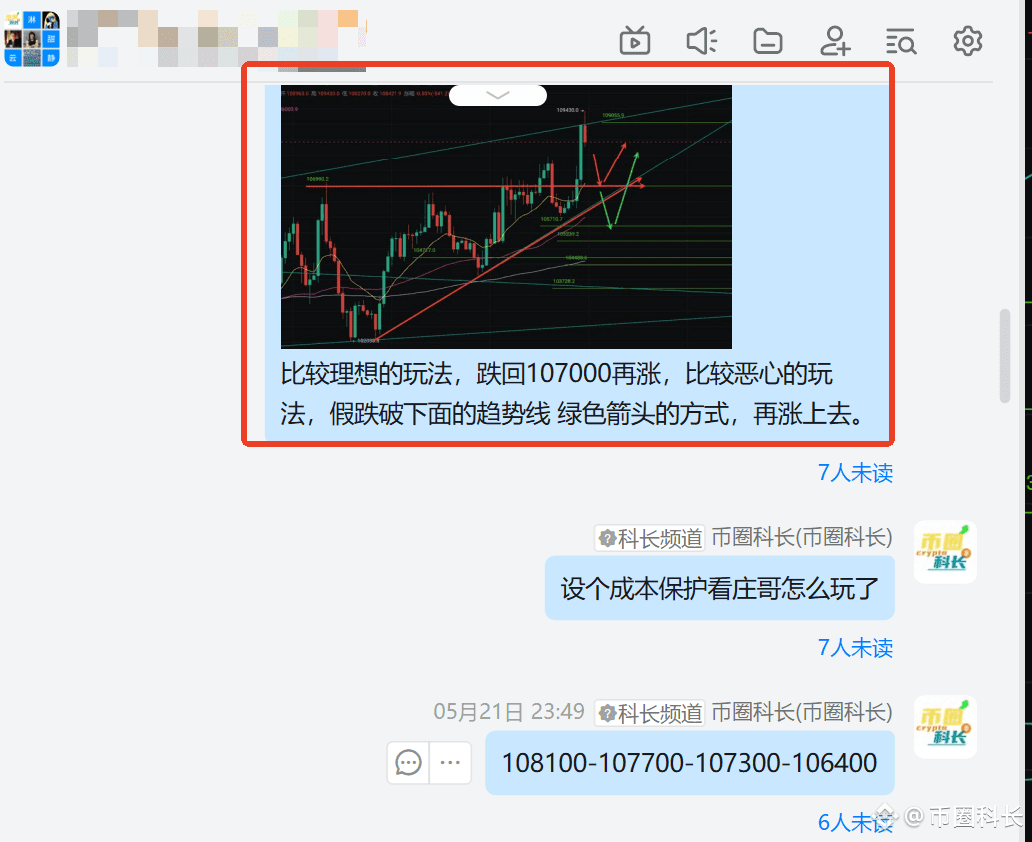Viewport: 1032px width, 842px height.
Task: Click sender avatar beside 108100 message
Action: [945, 727]
